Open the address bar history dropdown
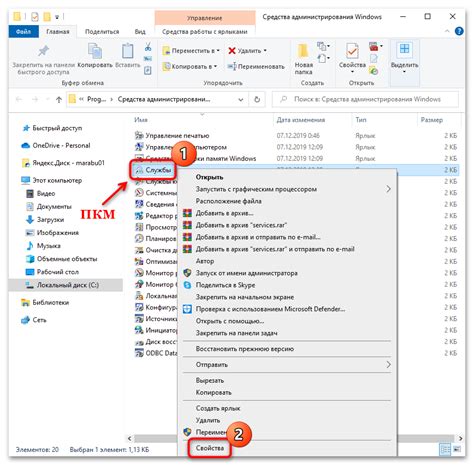The width and height of the screenshot is (474, 465). (x=241, y=99)
